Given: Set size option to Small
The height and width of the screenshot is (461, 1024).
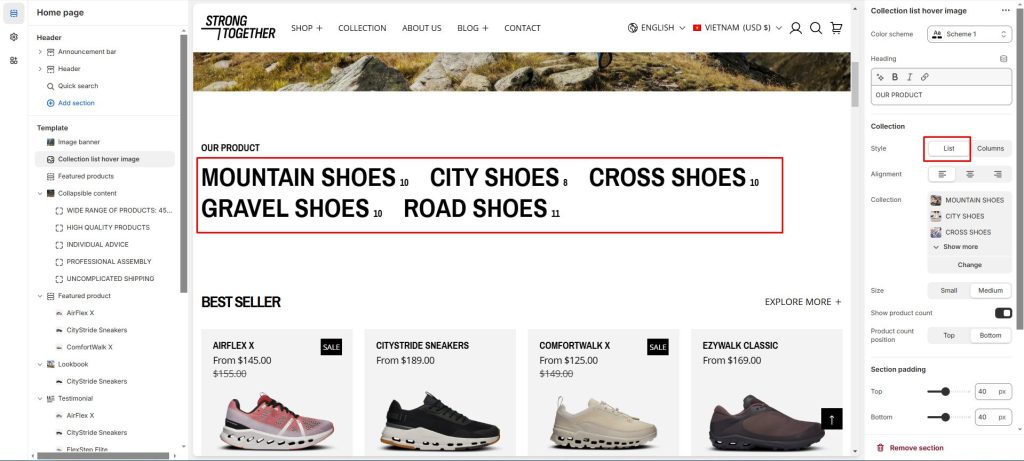Looking at the screenshot, I should 949,291.
